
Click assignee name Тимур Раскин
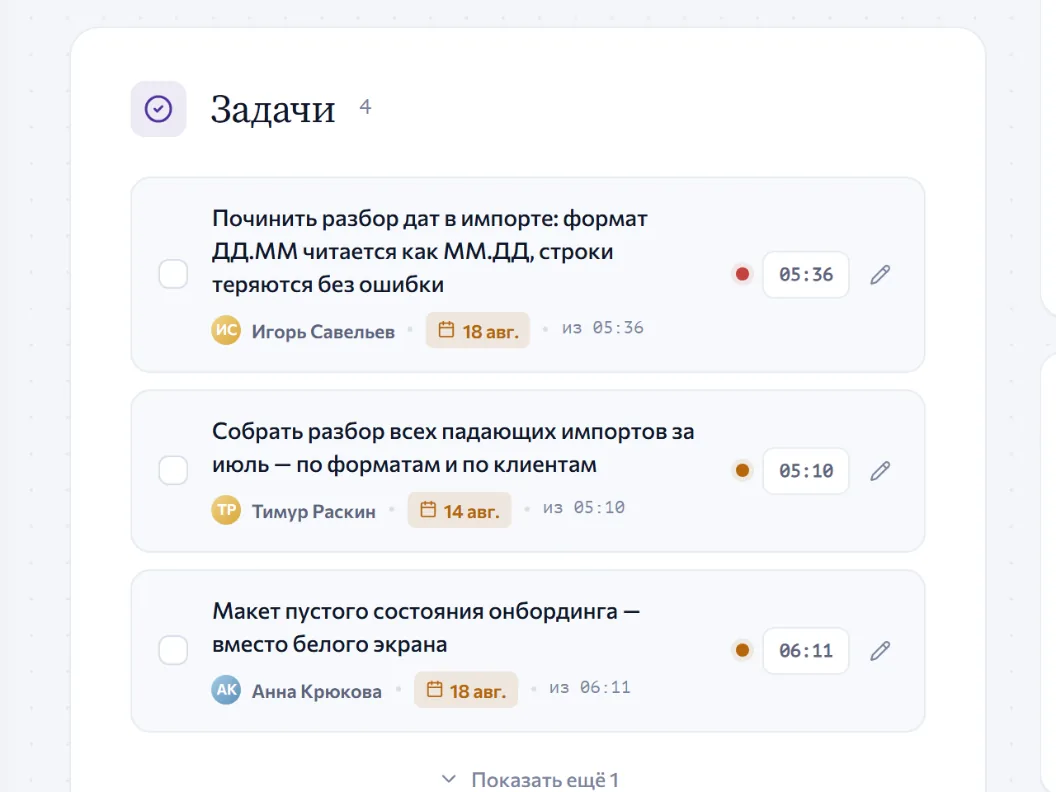tap(314, 511)
